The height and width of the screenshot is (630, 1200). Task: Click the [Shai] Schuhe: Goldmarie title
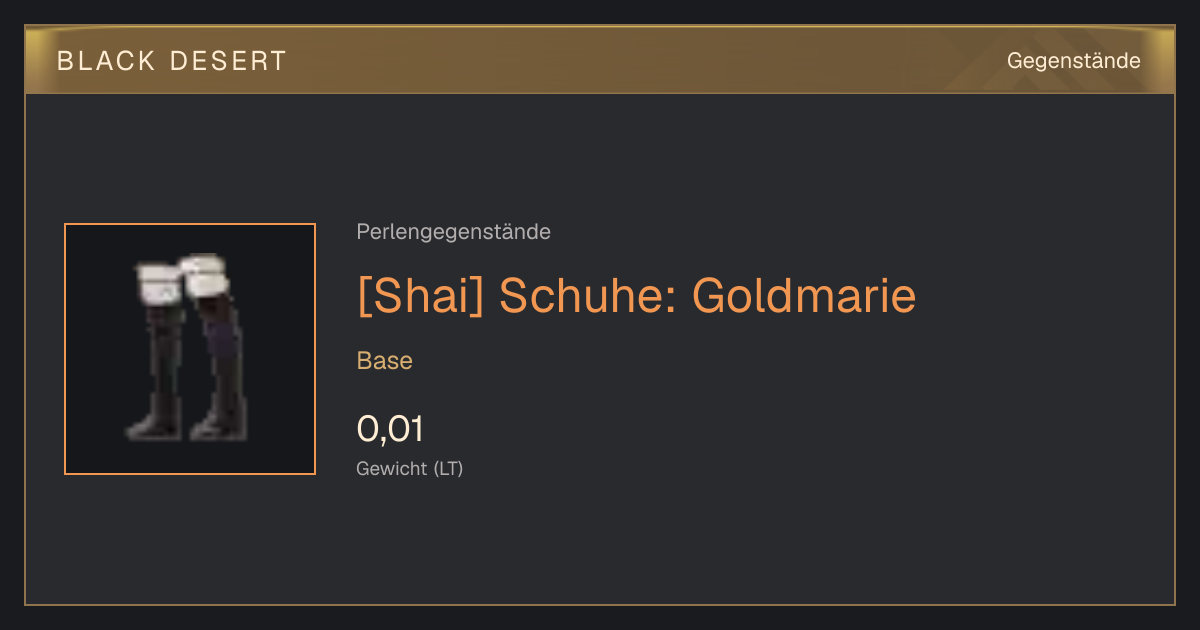tap(636, 296)
